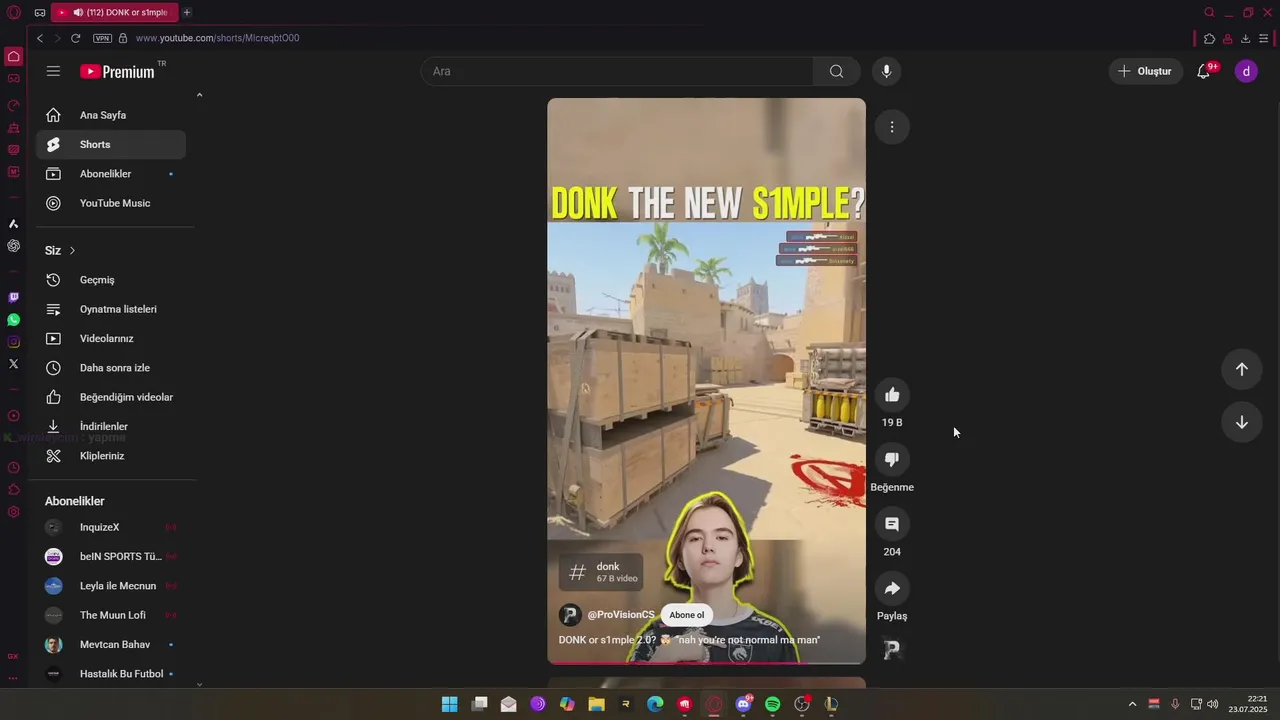The width and height of the screenshot is (1280, 720).
Task: Go to next Short down arrow
Action: pyautogui.click(x=1241, y=422)
